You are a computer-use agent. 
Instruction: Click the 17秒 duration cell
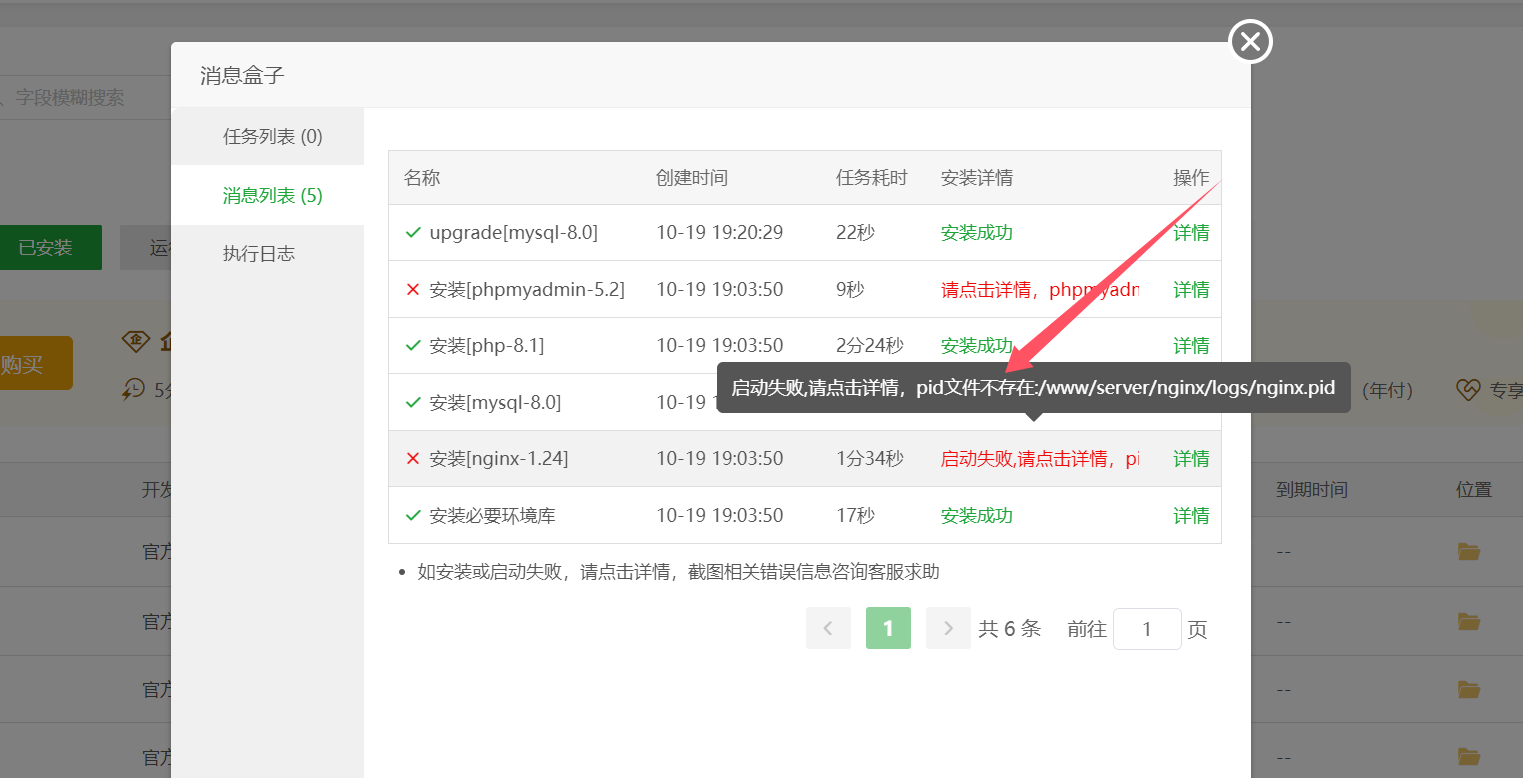coord(856,516)
